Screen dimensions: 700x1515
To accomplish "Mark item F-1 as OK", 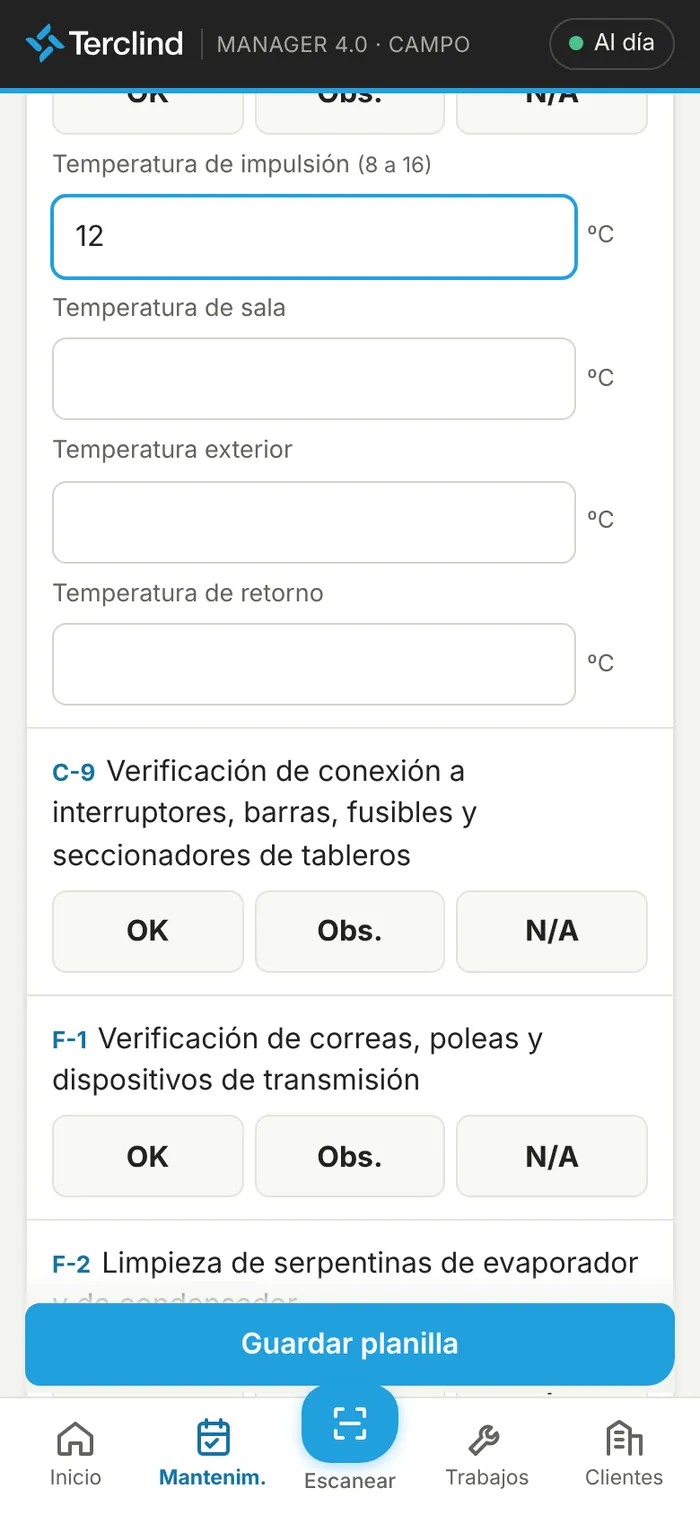I will coord(148,1157).
